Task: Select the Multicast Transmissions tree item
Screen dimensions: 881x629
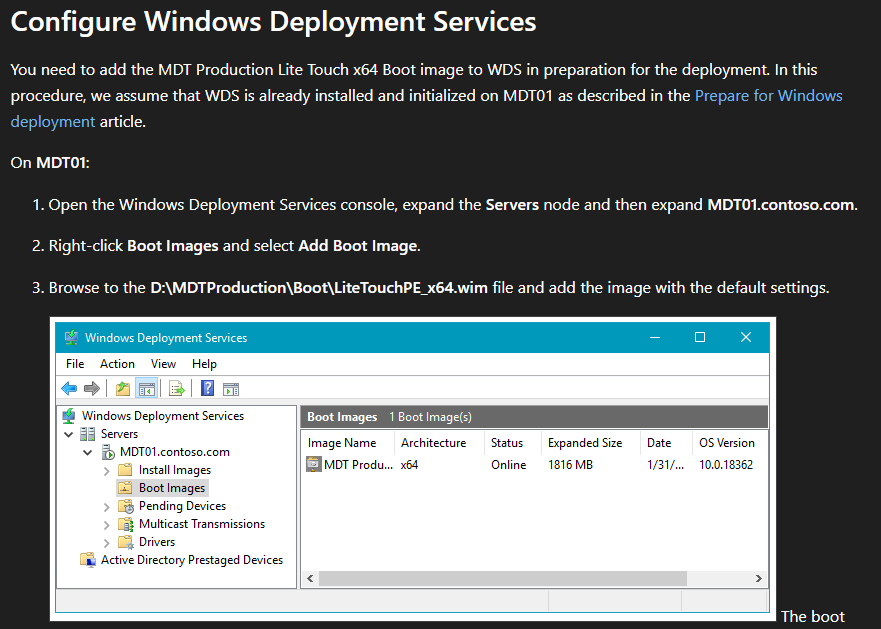Action: [201, 524]
